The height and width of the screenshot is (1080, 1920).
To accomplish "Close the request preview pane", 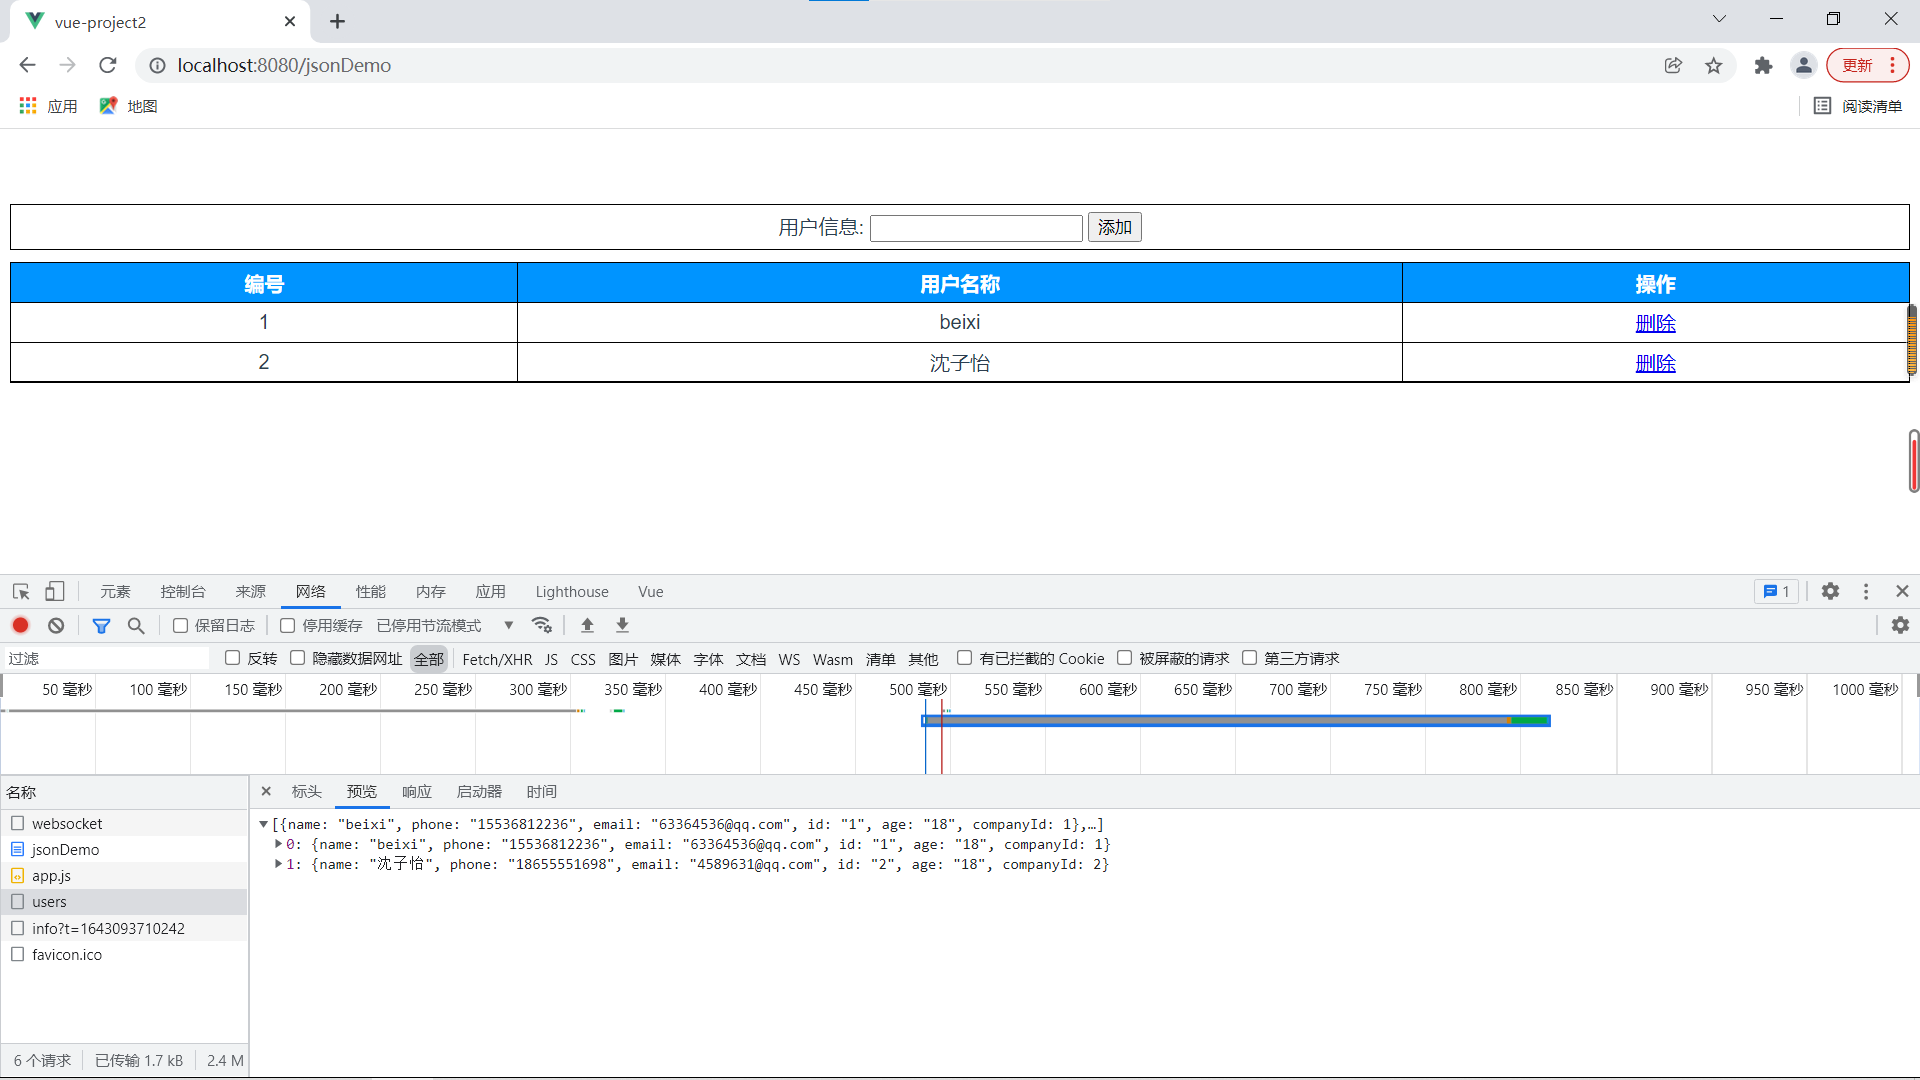I will 266,791.
